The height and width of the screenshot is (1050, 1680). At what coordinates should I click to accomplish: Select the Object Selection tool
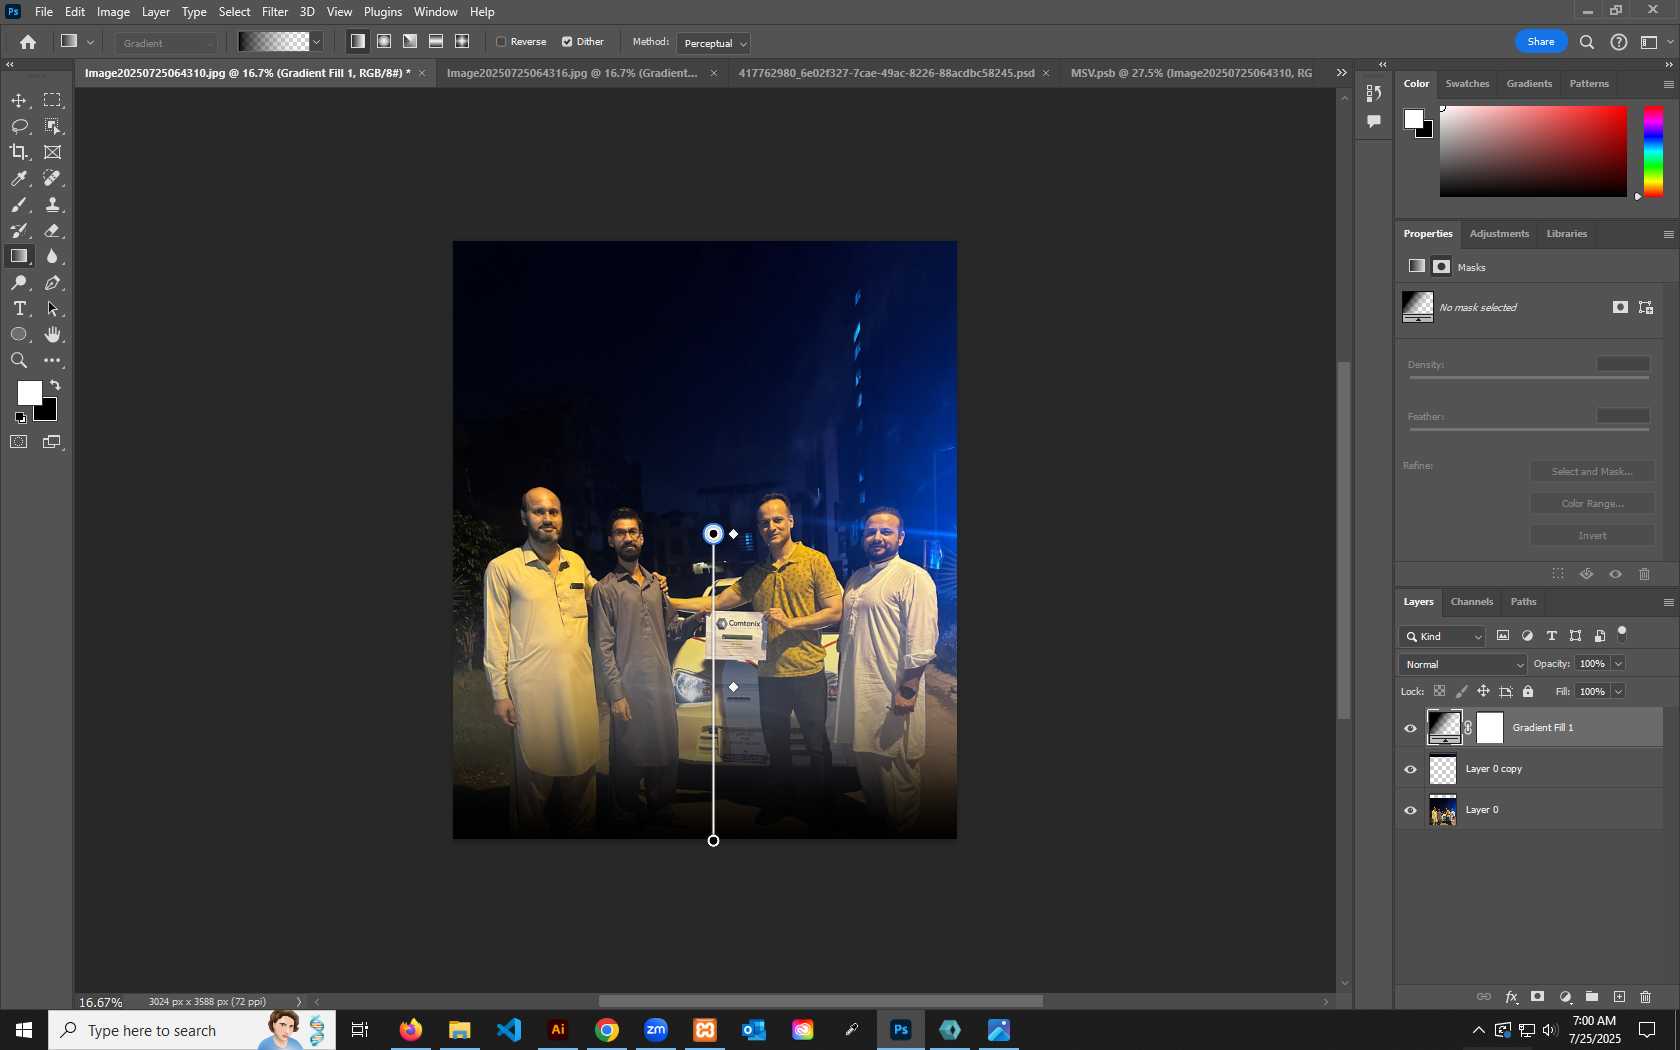point(53,126)
